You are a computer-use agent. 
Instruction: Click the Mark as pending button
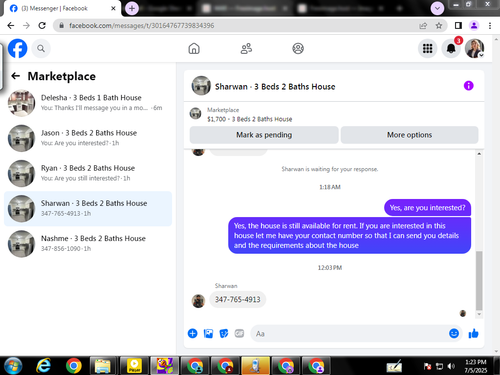click(x=264, y=135)
